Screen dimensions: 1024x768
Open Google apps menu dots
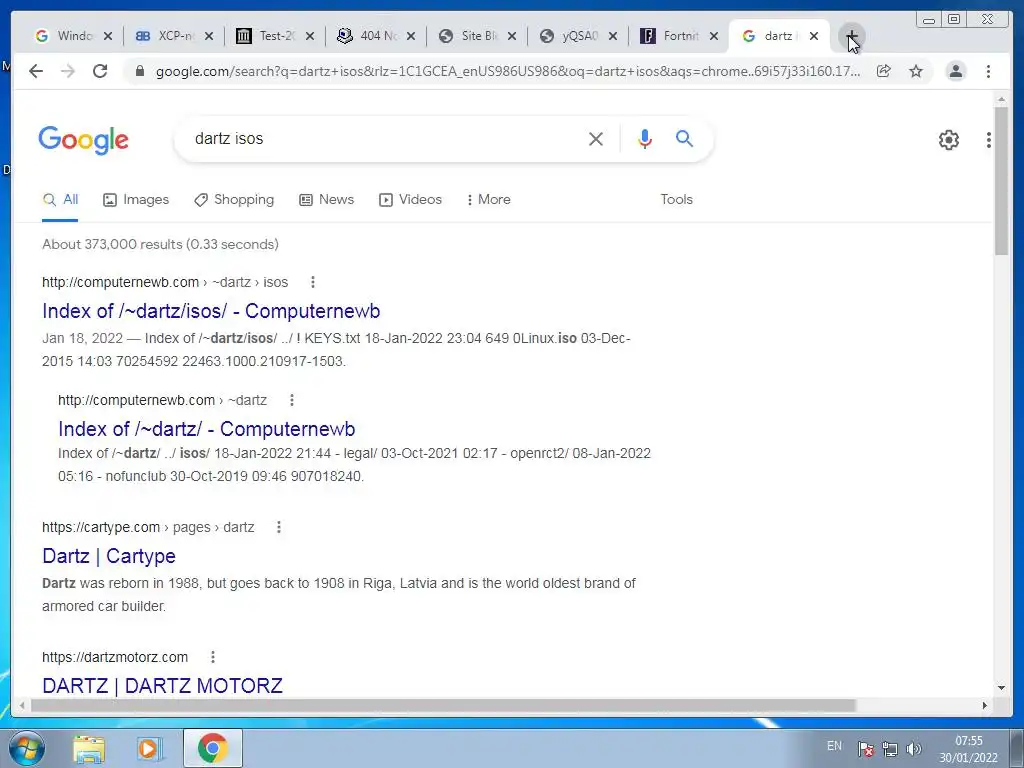pos(989,139)
